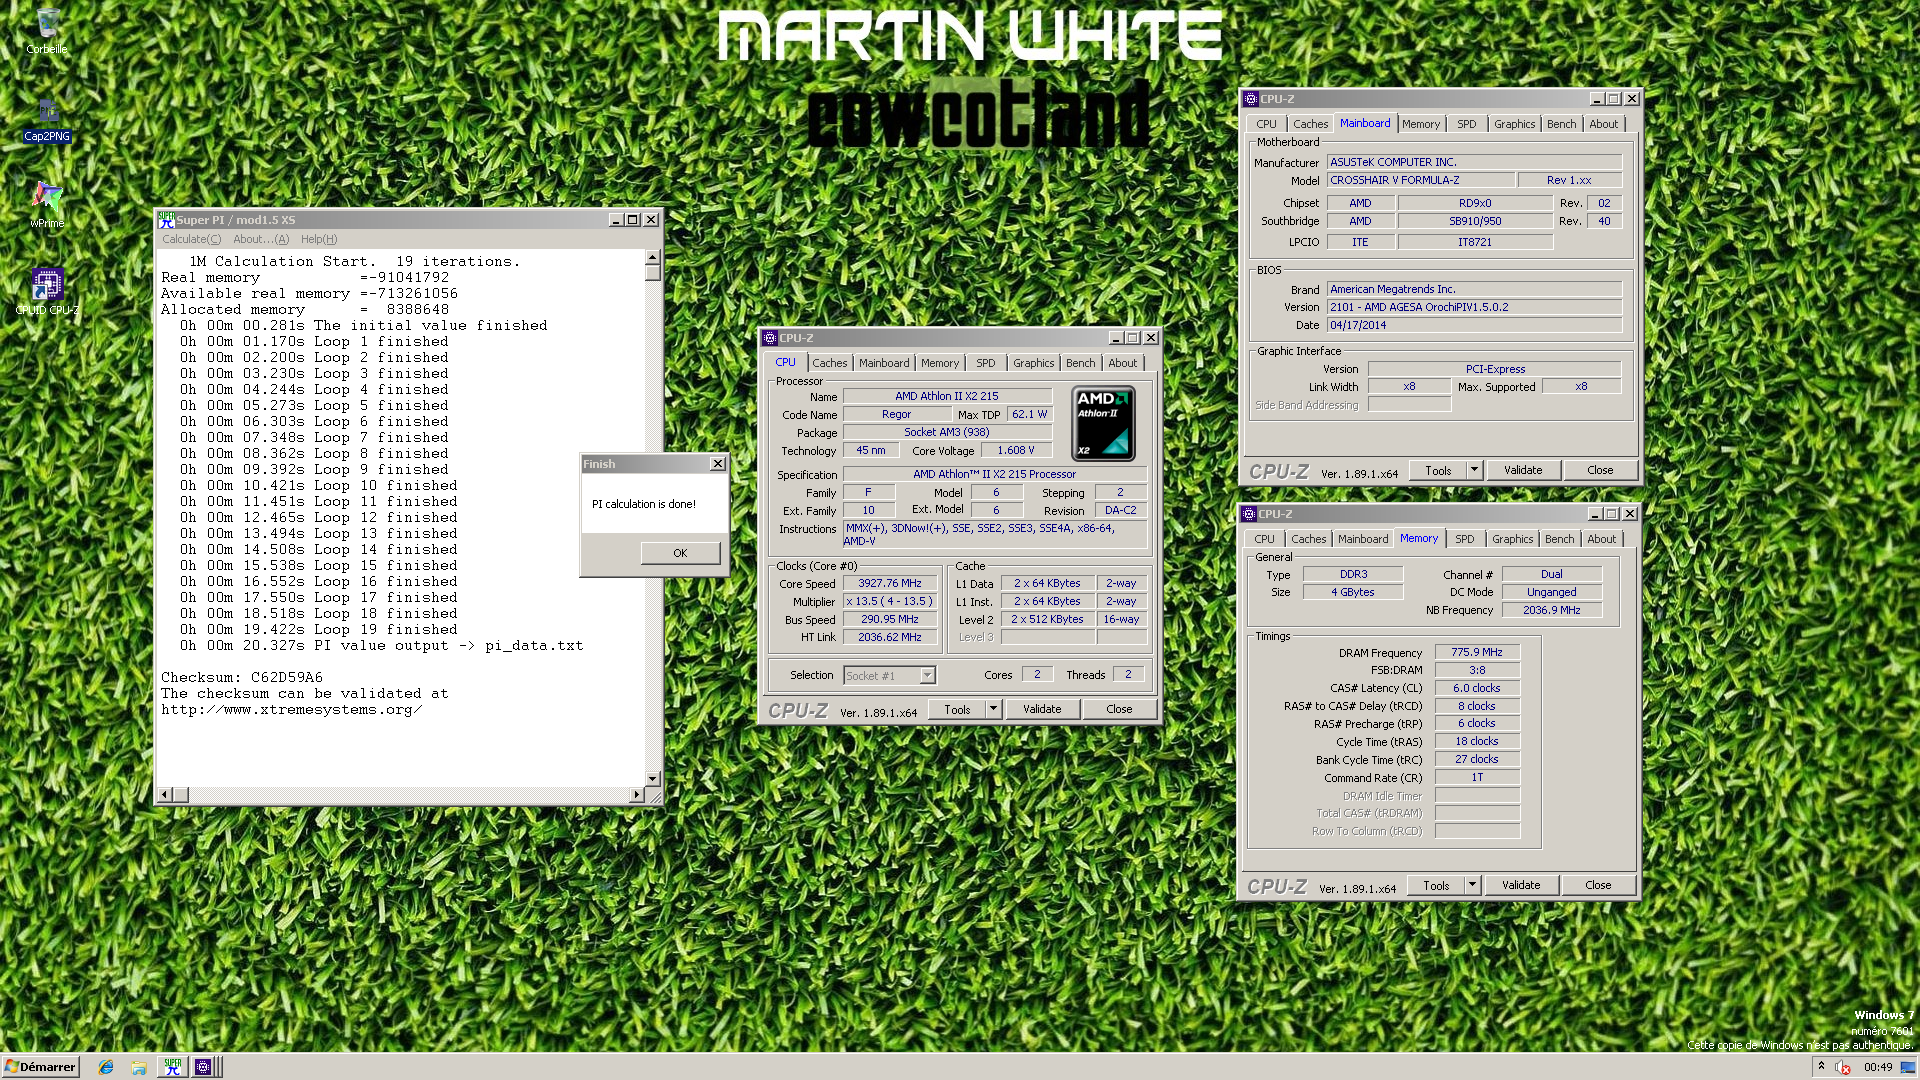
Task: Click Close in Mainboard CPU-Z window
Action: click(1600, 471)
